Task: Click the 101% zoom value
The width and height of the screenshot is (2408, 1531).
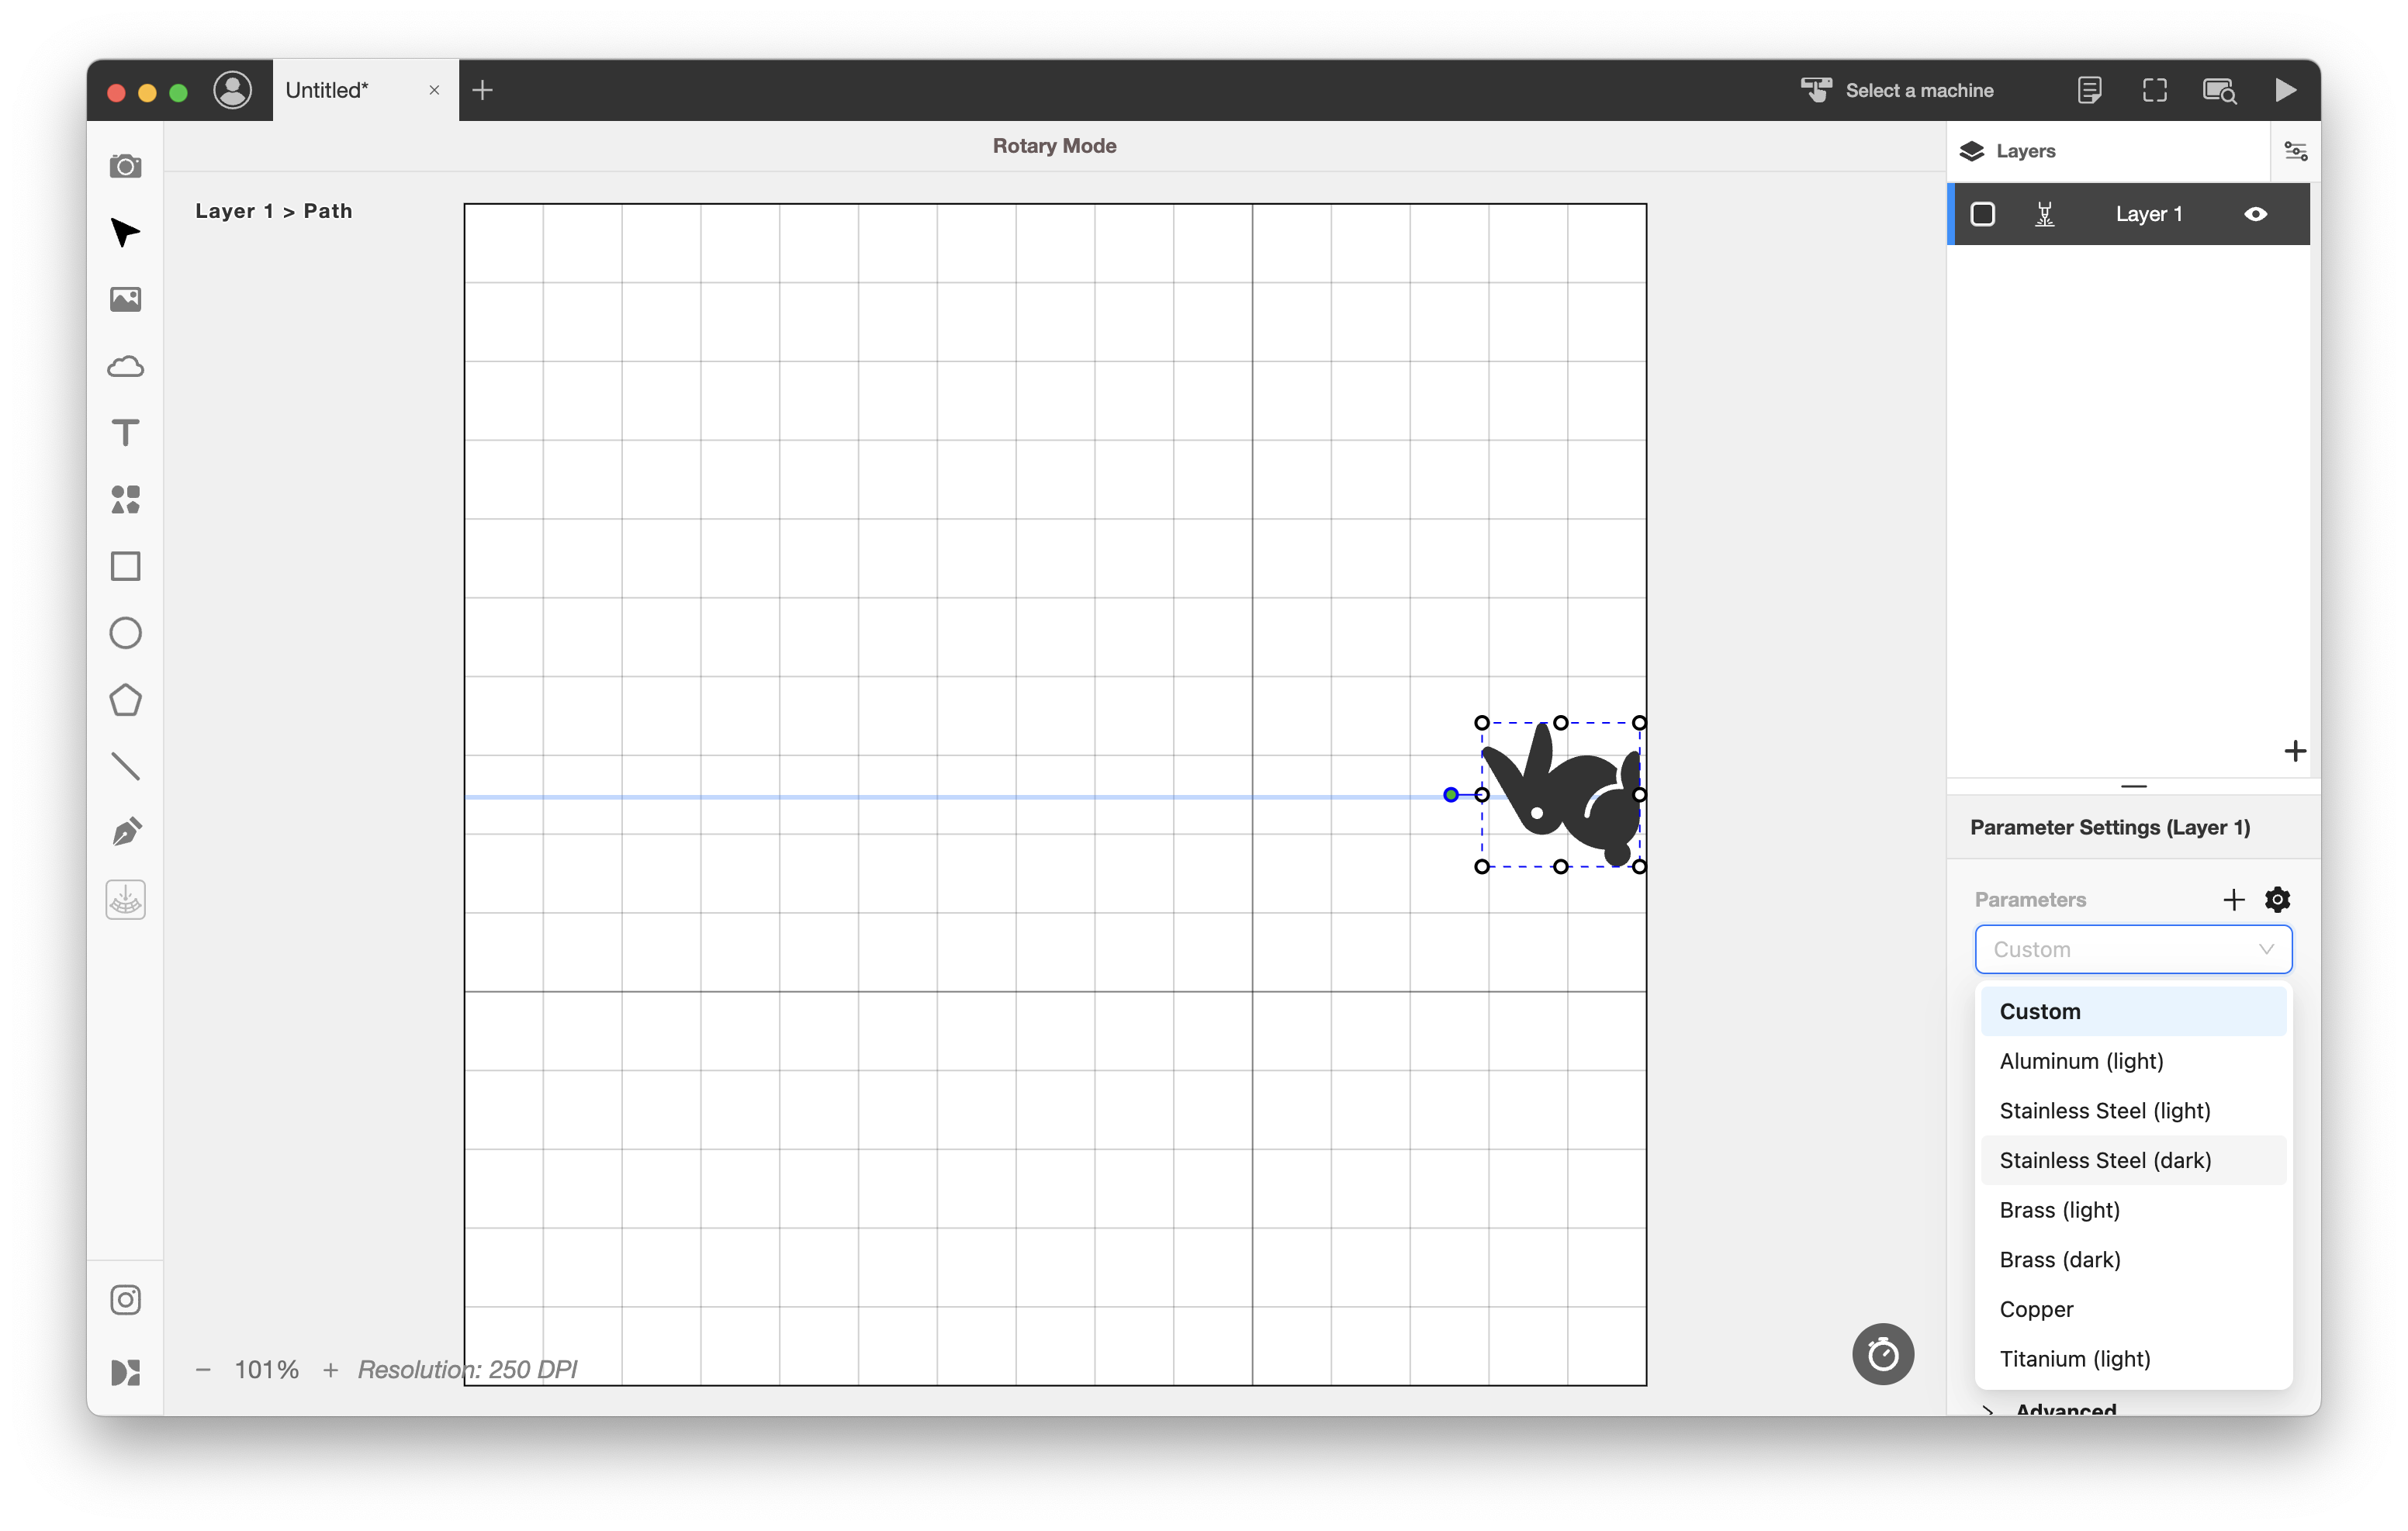Action: pyautogui.click(x=266, y=1369)
